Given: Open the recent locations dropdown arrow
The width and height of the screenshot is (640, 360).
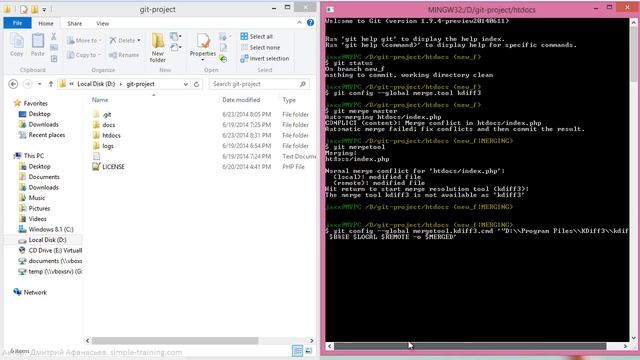Looking at the screenshot, I should [x=40, y=84].
